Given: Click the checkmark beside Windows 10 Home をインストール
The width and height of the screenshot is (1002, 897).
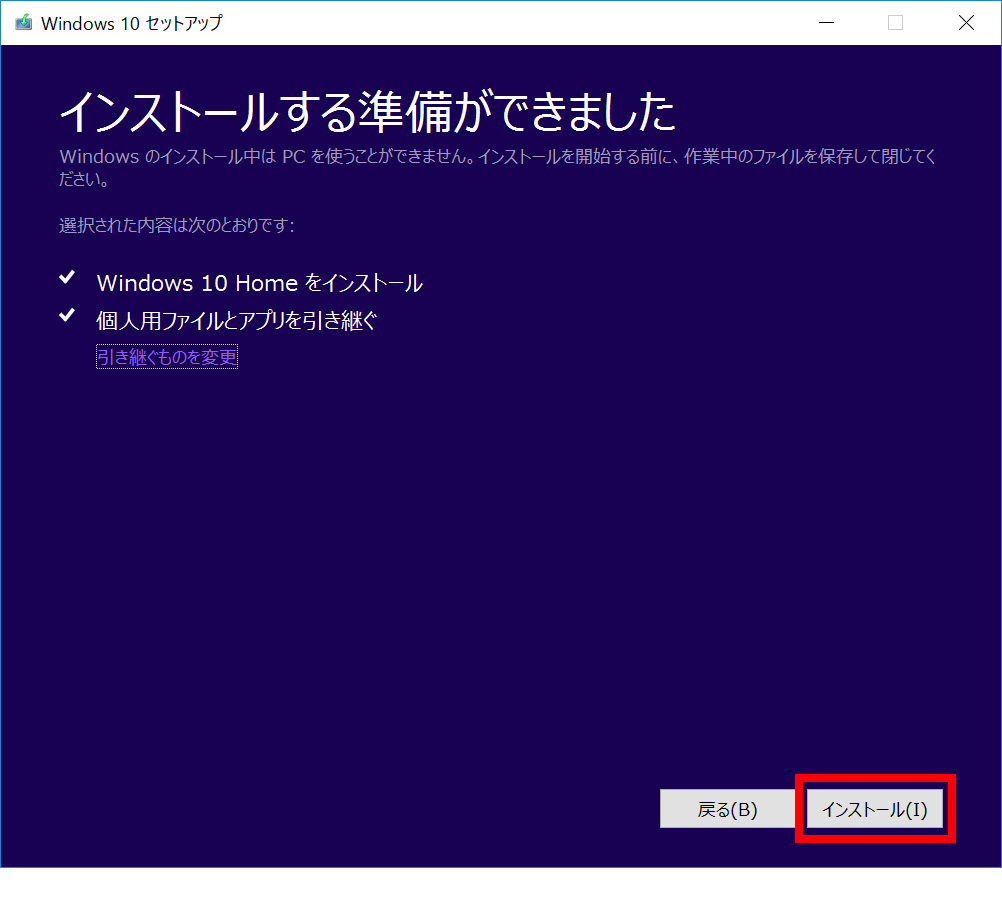Looking at the screenshot, I should click(67, 277).
